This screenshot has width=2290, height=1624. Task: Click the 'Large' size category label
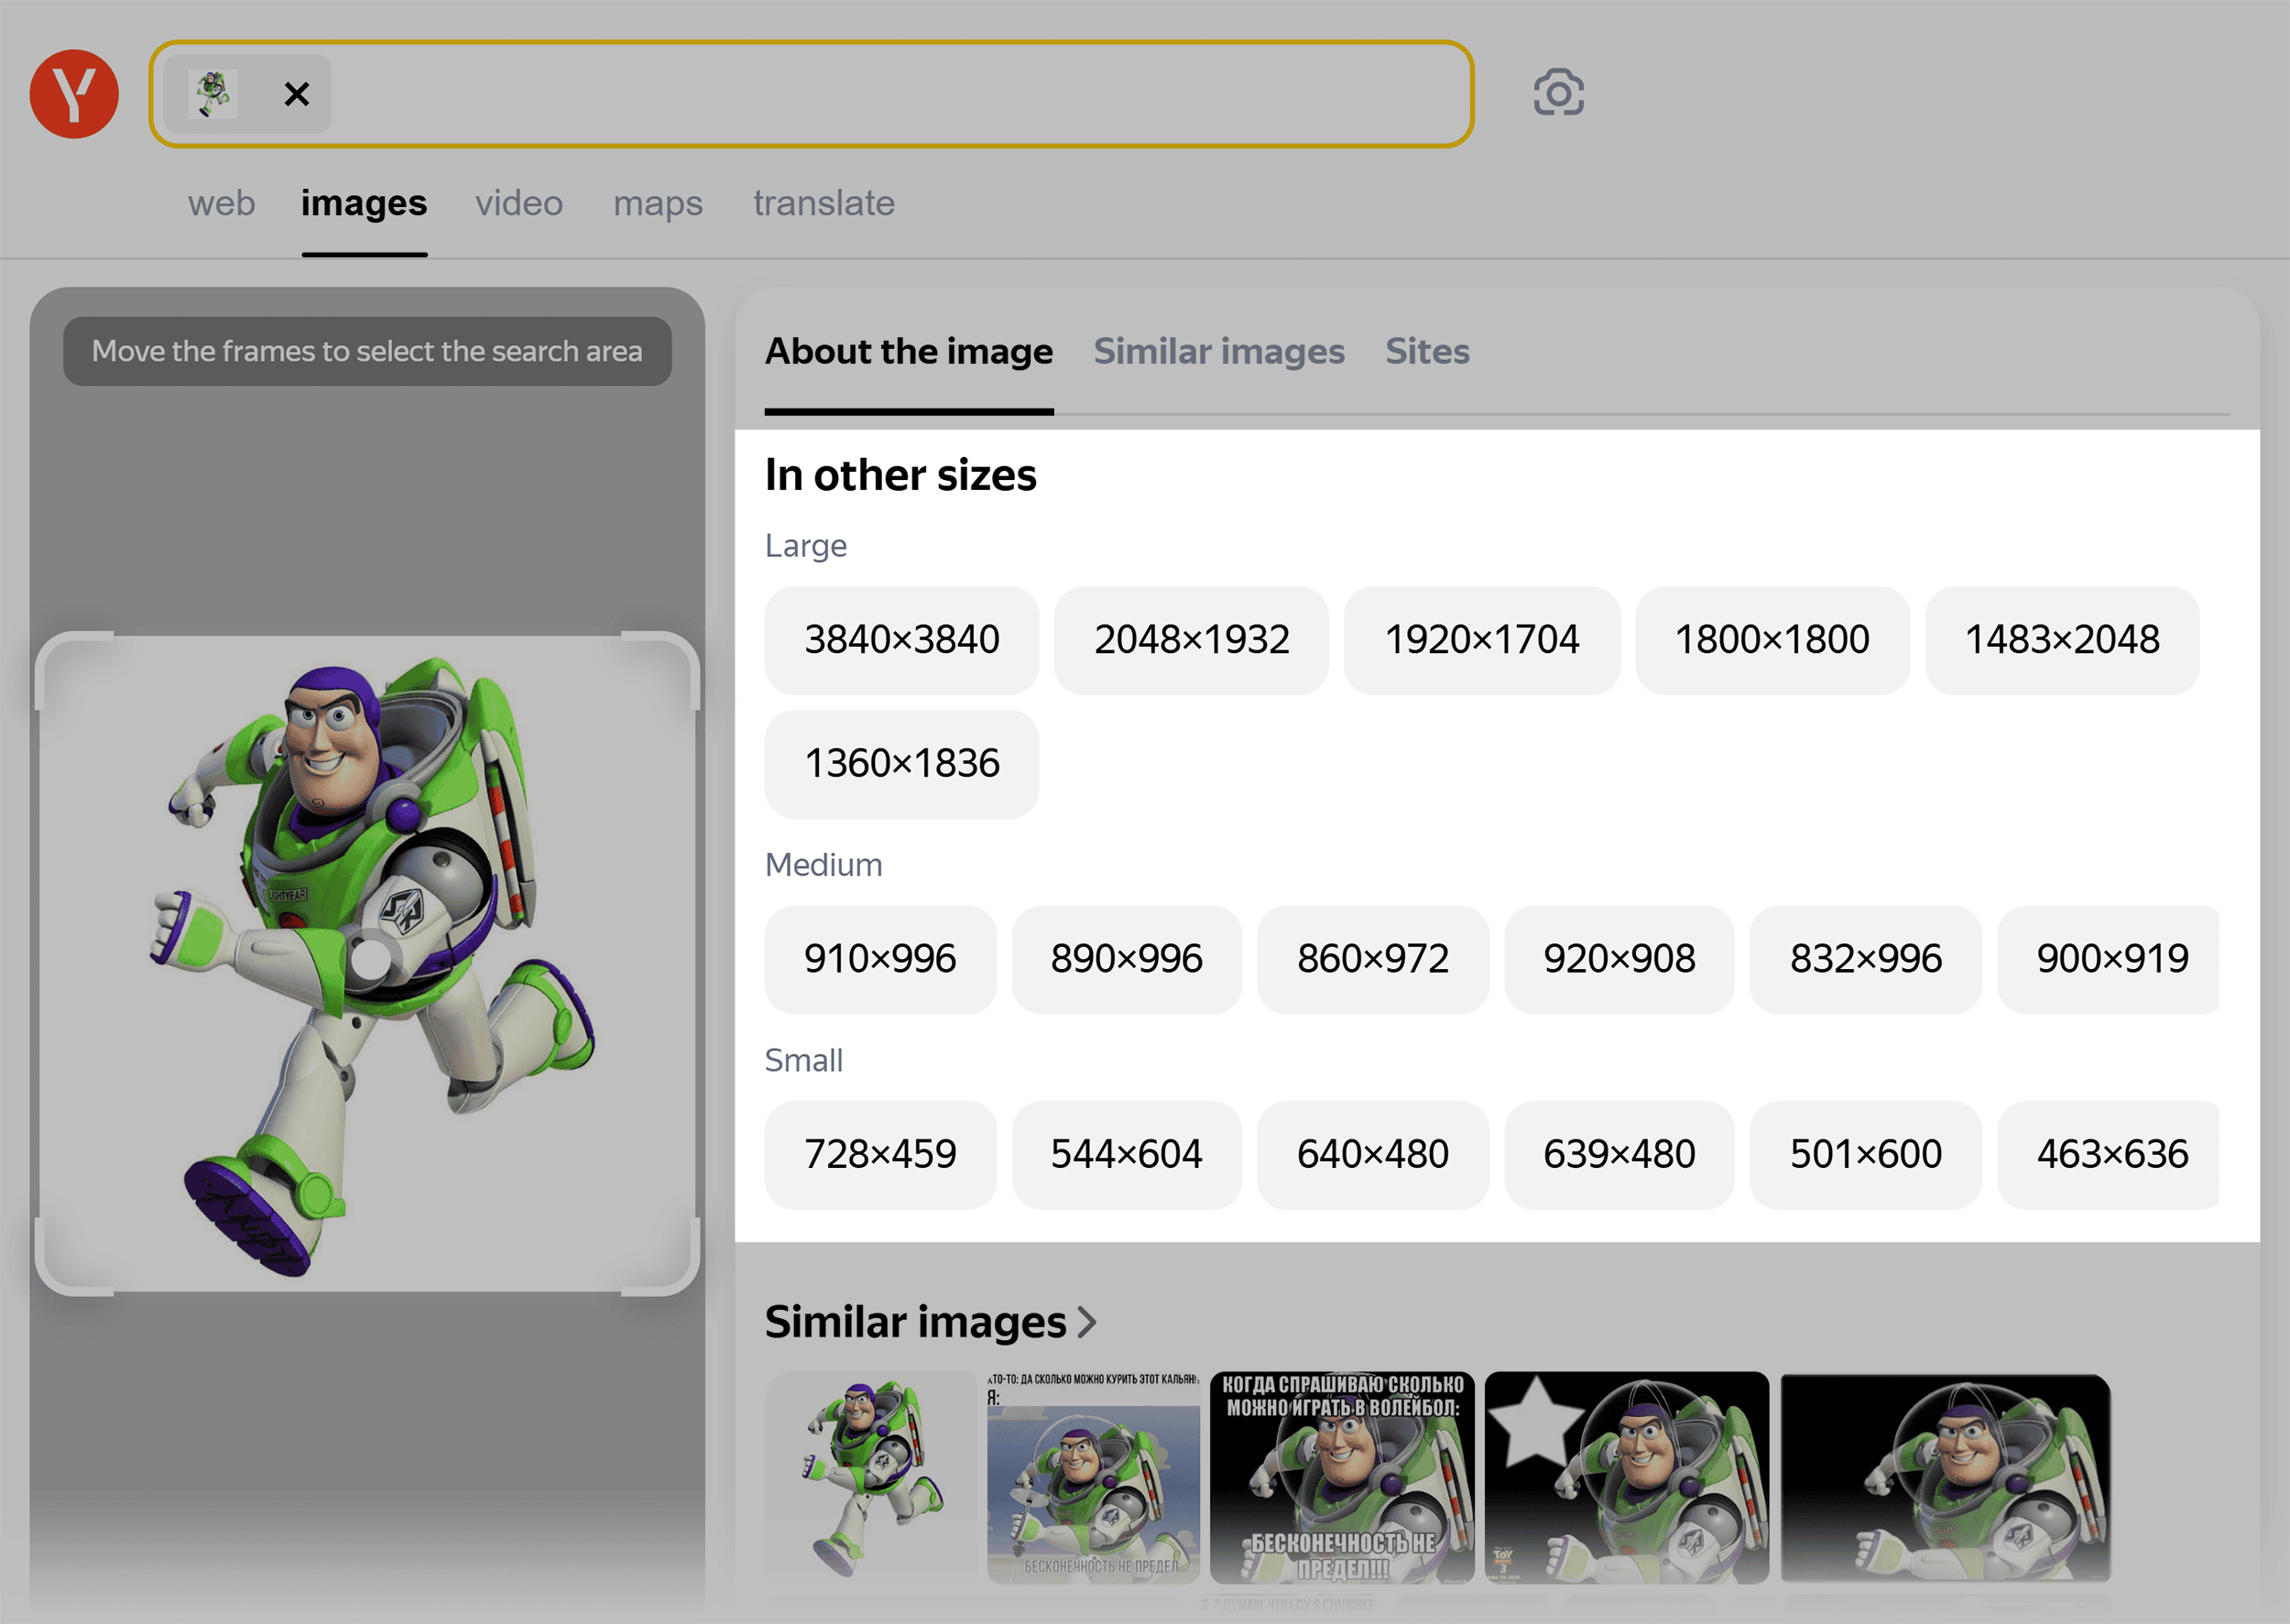(806, 546)
